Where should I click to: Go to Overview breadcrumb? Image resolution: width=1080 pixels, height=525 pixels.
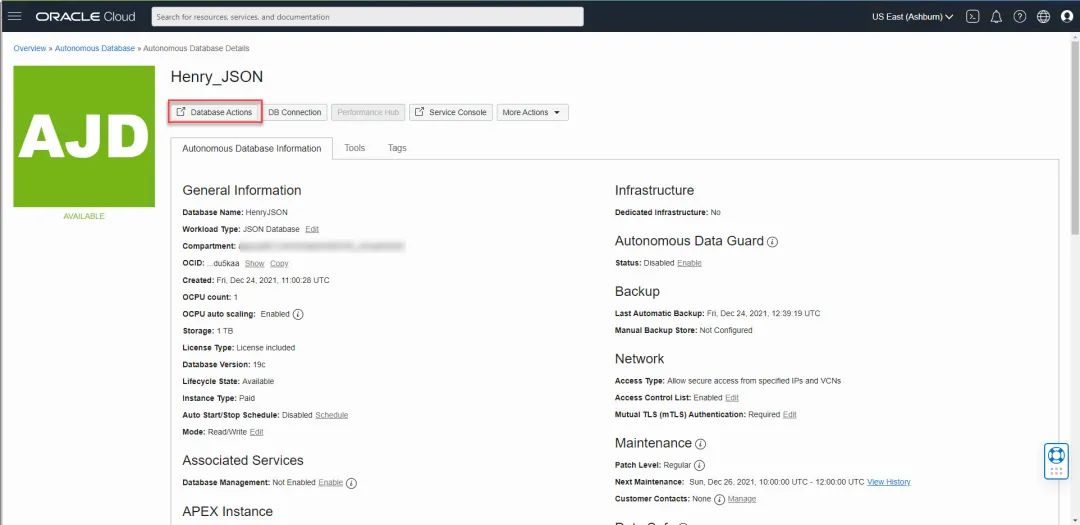click(x=30, y=48)
